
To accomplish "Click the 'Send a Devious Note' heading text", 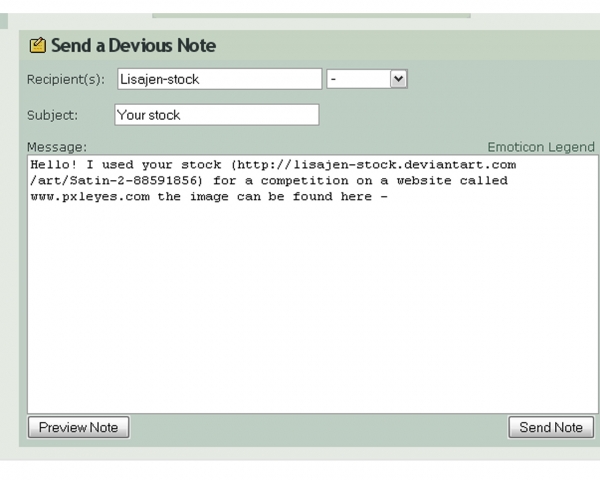I will point(134,45).
